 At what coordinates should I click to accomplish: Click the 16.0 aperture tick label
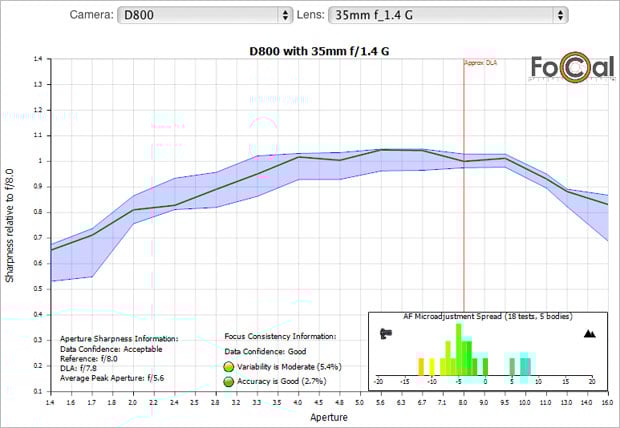coord(607,403)
